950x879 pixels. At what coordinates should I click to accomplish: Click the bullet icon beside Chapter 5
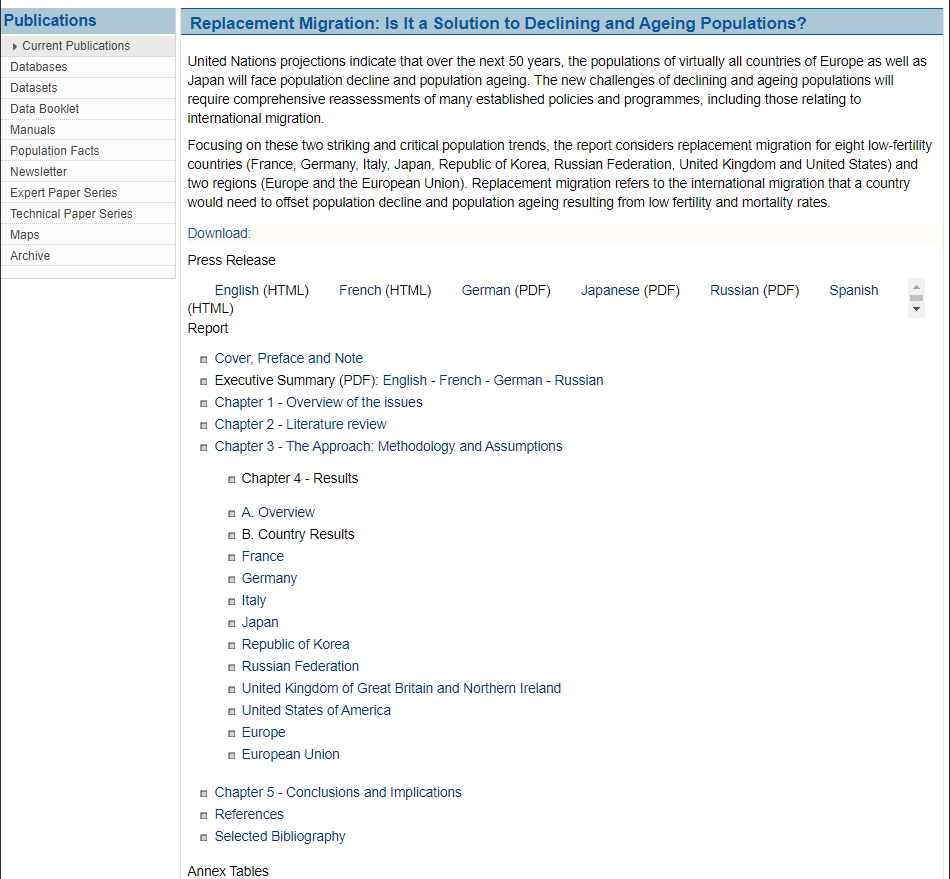coord(204,793)
